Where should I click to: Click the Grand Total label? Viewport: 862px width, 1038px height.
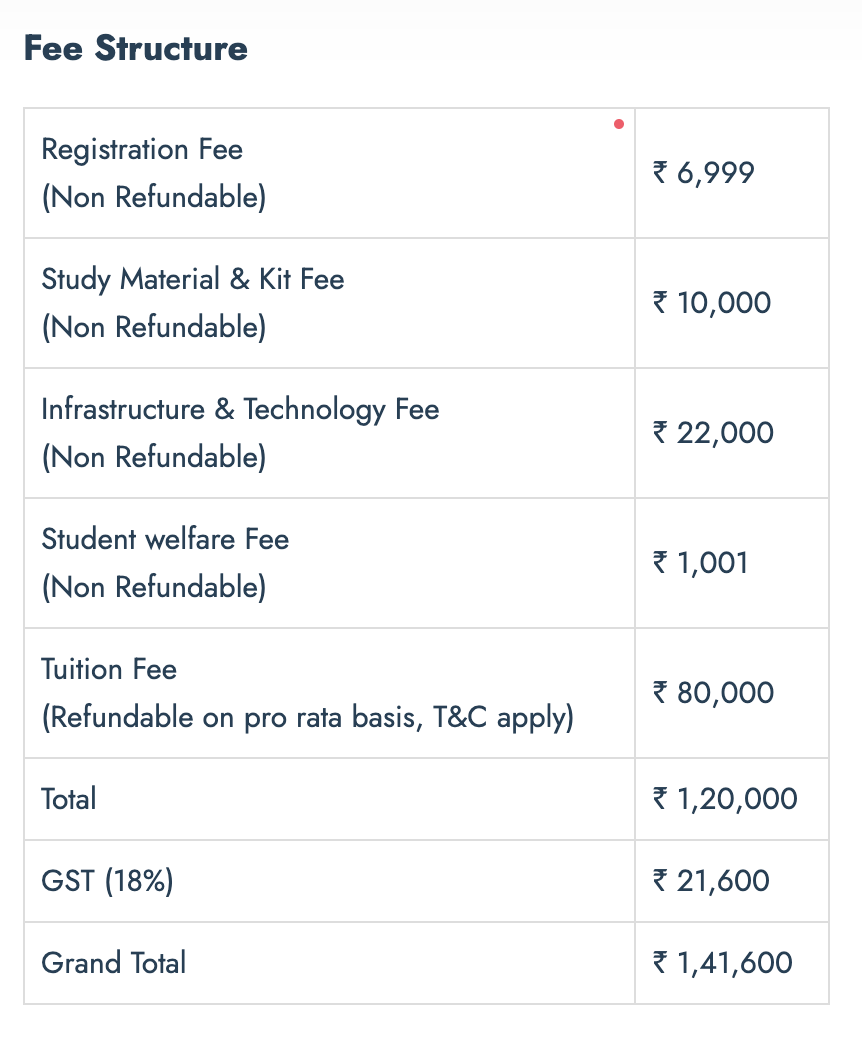(113, 963)
